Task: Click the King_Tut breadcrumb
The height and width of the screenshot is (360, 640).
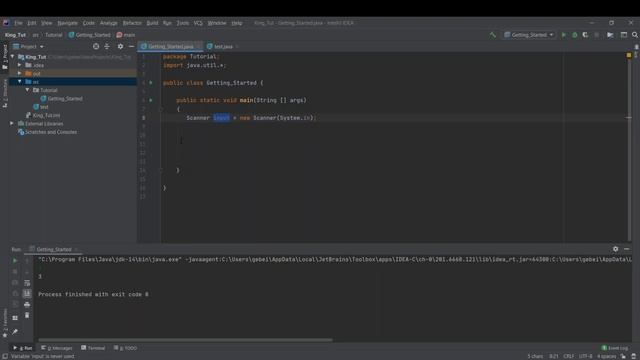Action: pos(16,35)
